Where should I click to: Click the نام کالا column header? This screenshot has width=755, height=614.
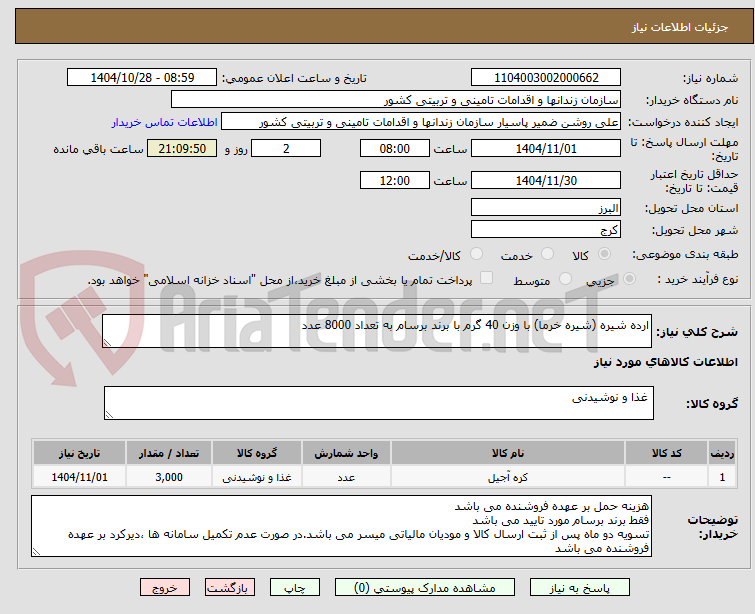pyautogui.click(x=508, y=453)
